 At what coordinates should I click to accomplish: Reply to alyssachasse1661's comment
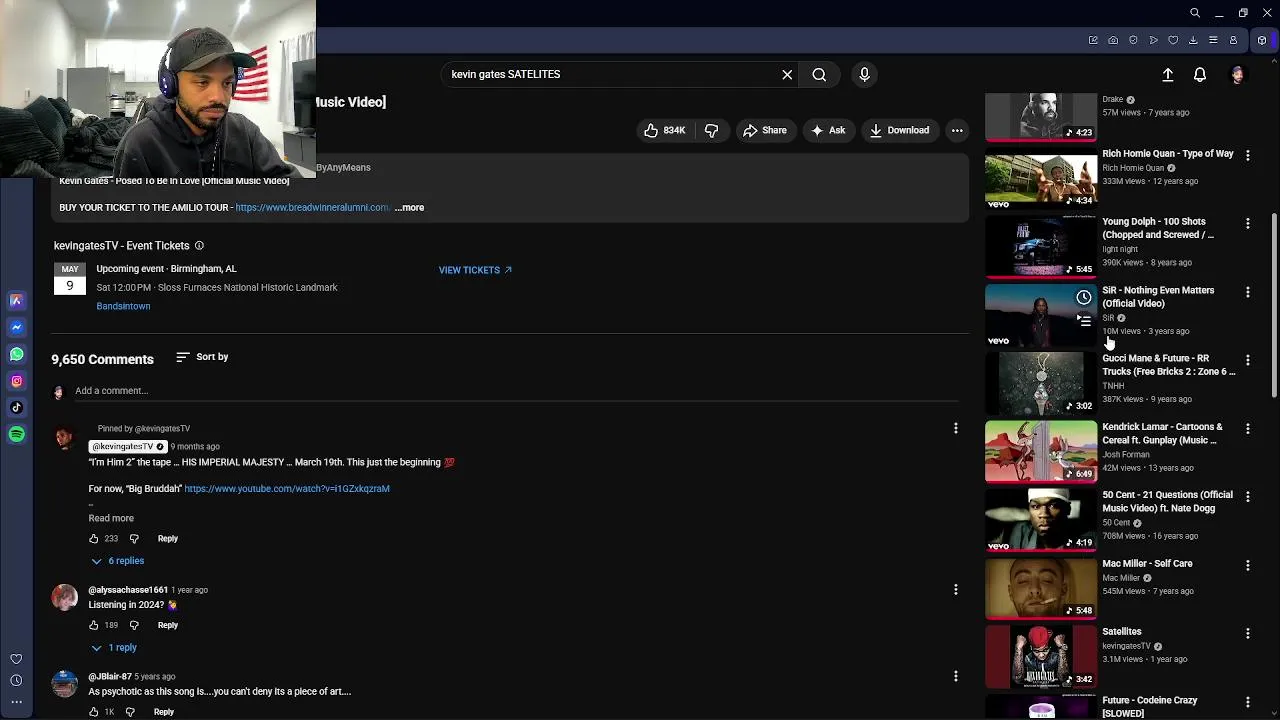[167, 625]
